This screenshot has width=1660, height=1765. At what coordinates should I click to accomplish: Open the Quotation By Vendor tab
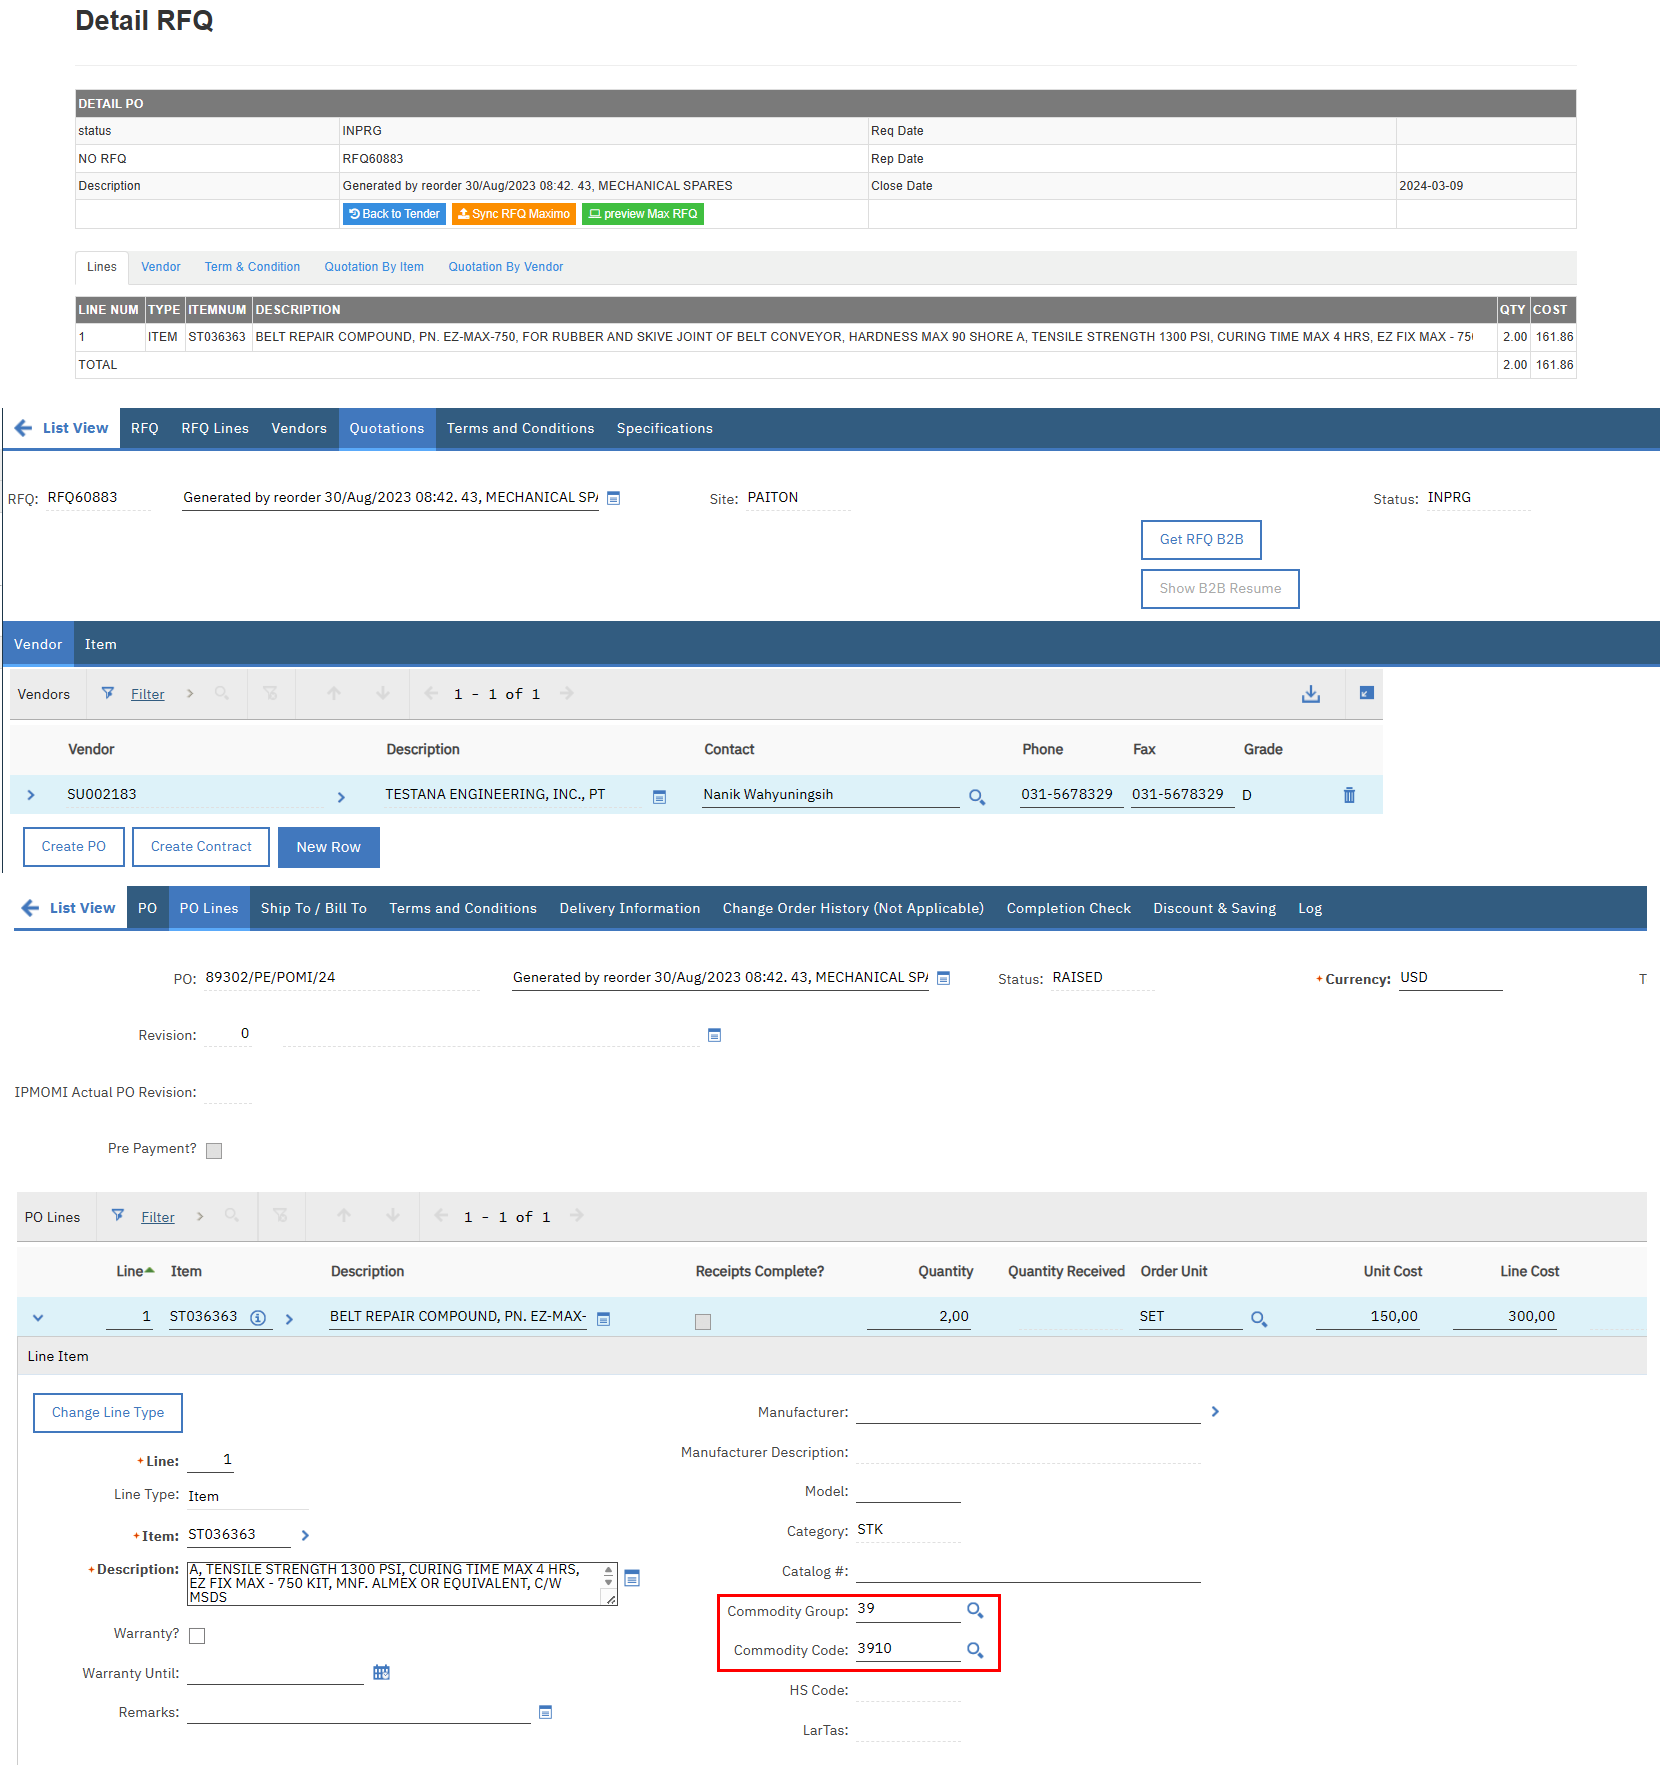[506, 267]
